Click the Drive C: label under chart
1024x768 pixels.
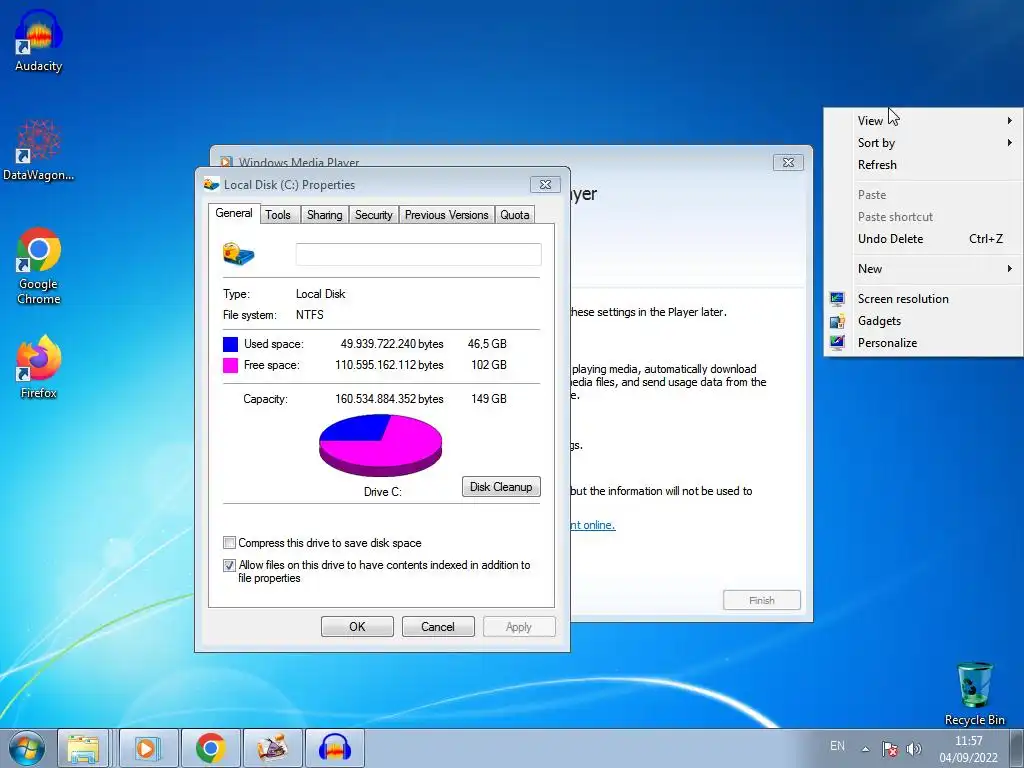tap(383, 492)
